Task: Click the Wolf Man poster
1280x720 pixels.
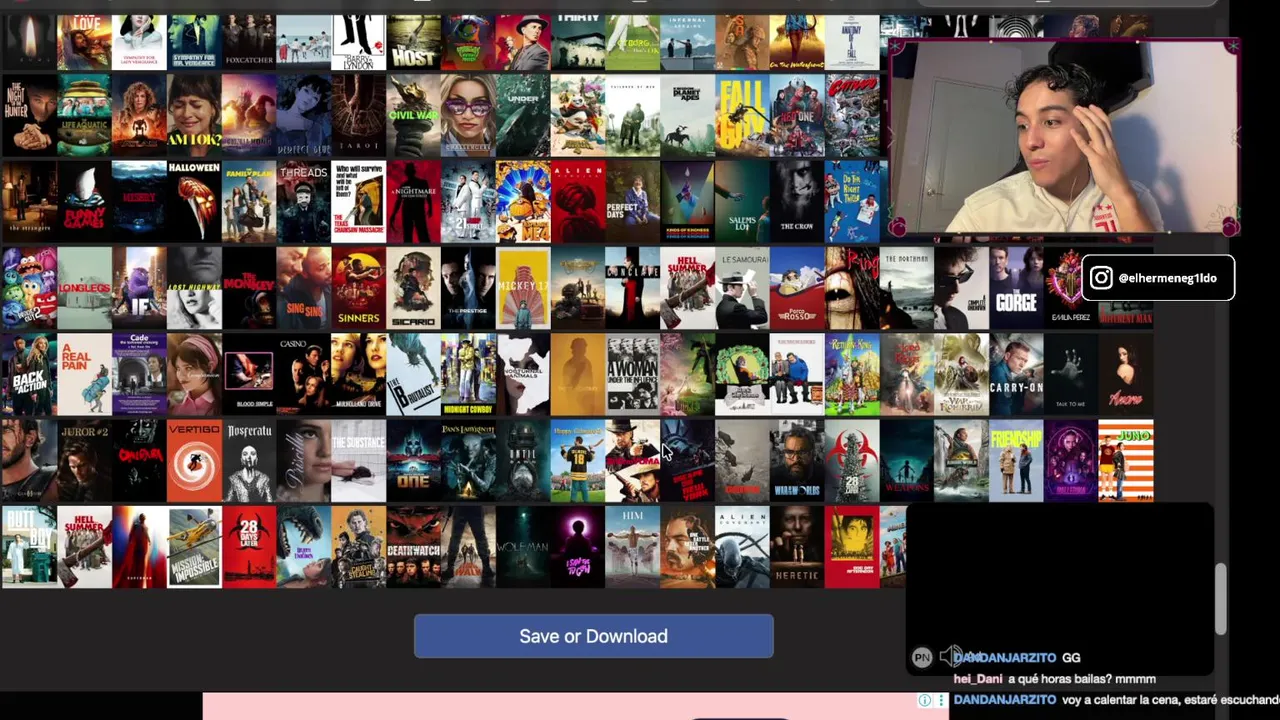Action: tap(523, 547)
